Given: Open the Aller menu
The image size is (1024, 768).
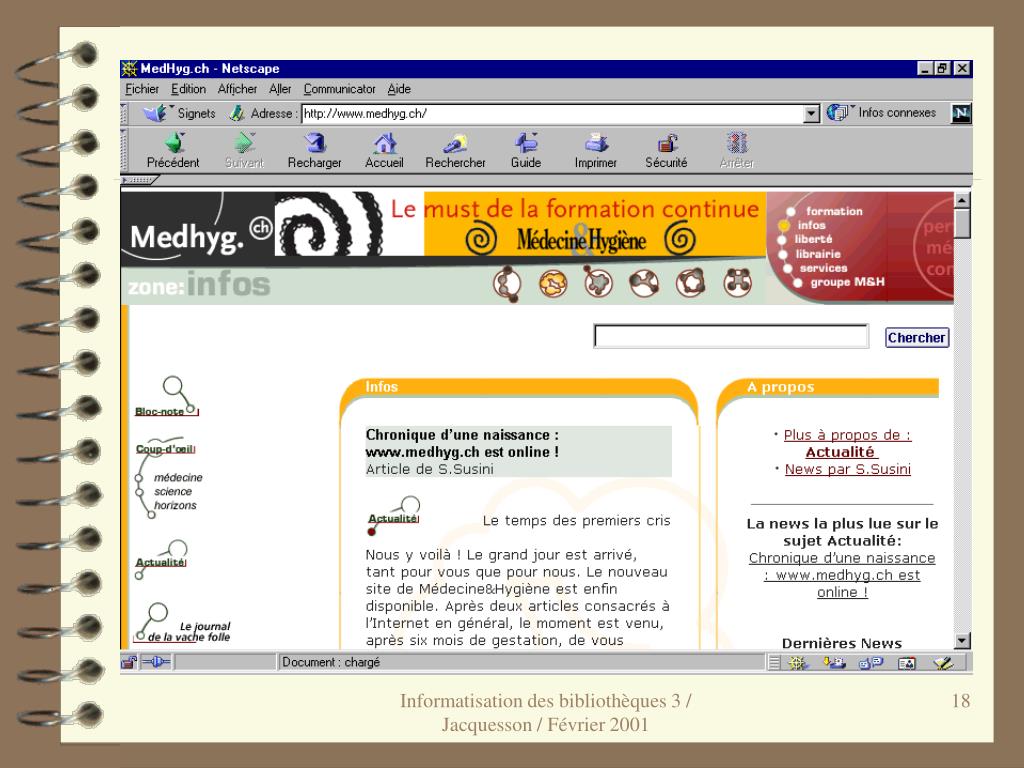Looking at the screenshot, I should [x=280, y=89].
